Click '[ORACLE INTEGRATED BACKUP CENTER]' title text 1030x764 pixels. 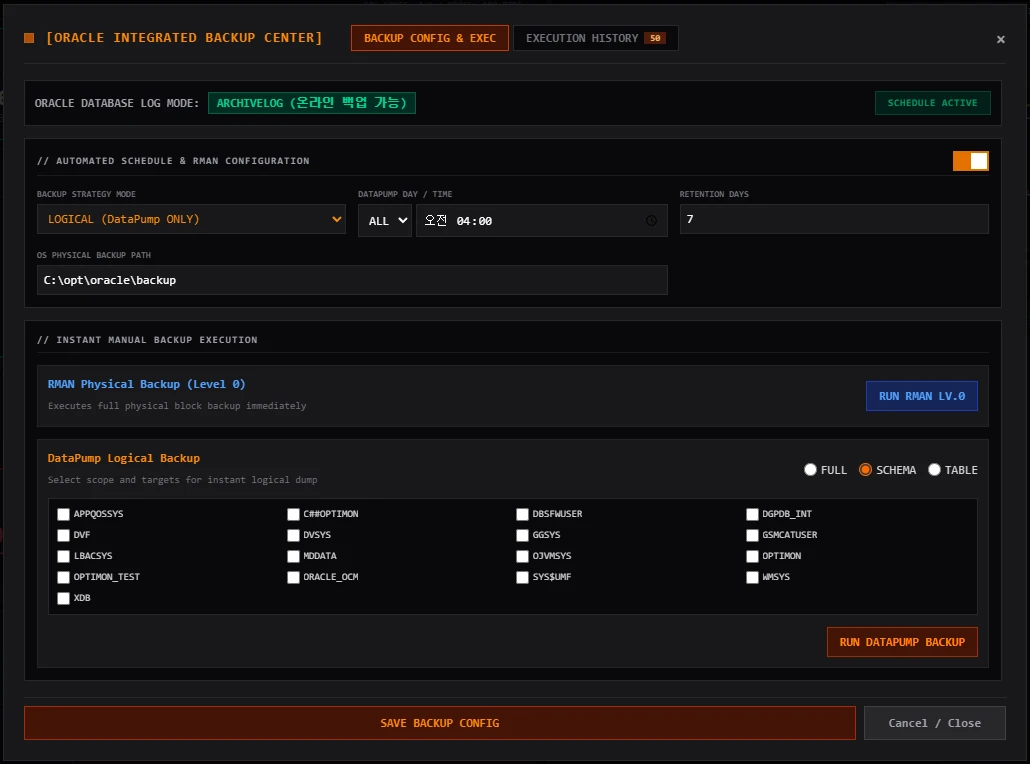coord(184,38)
